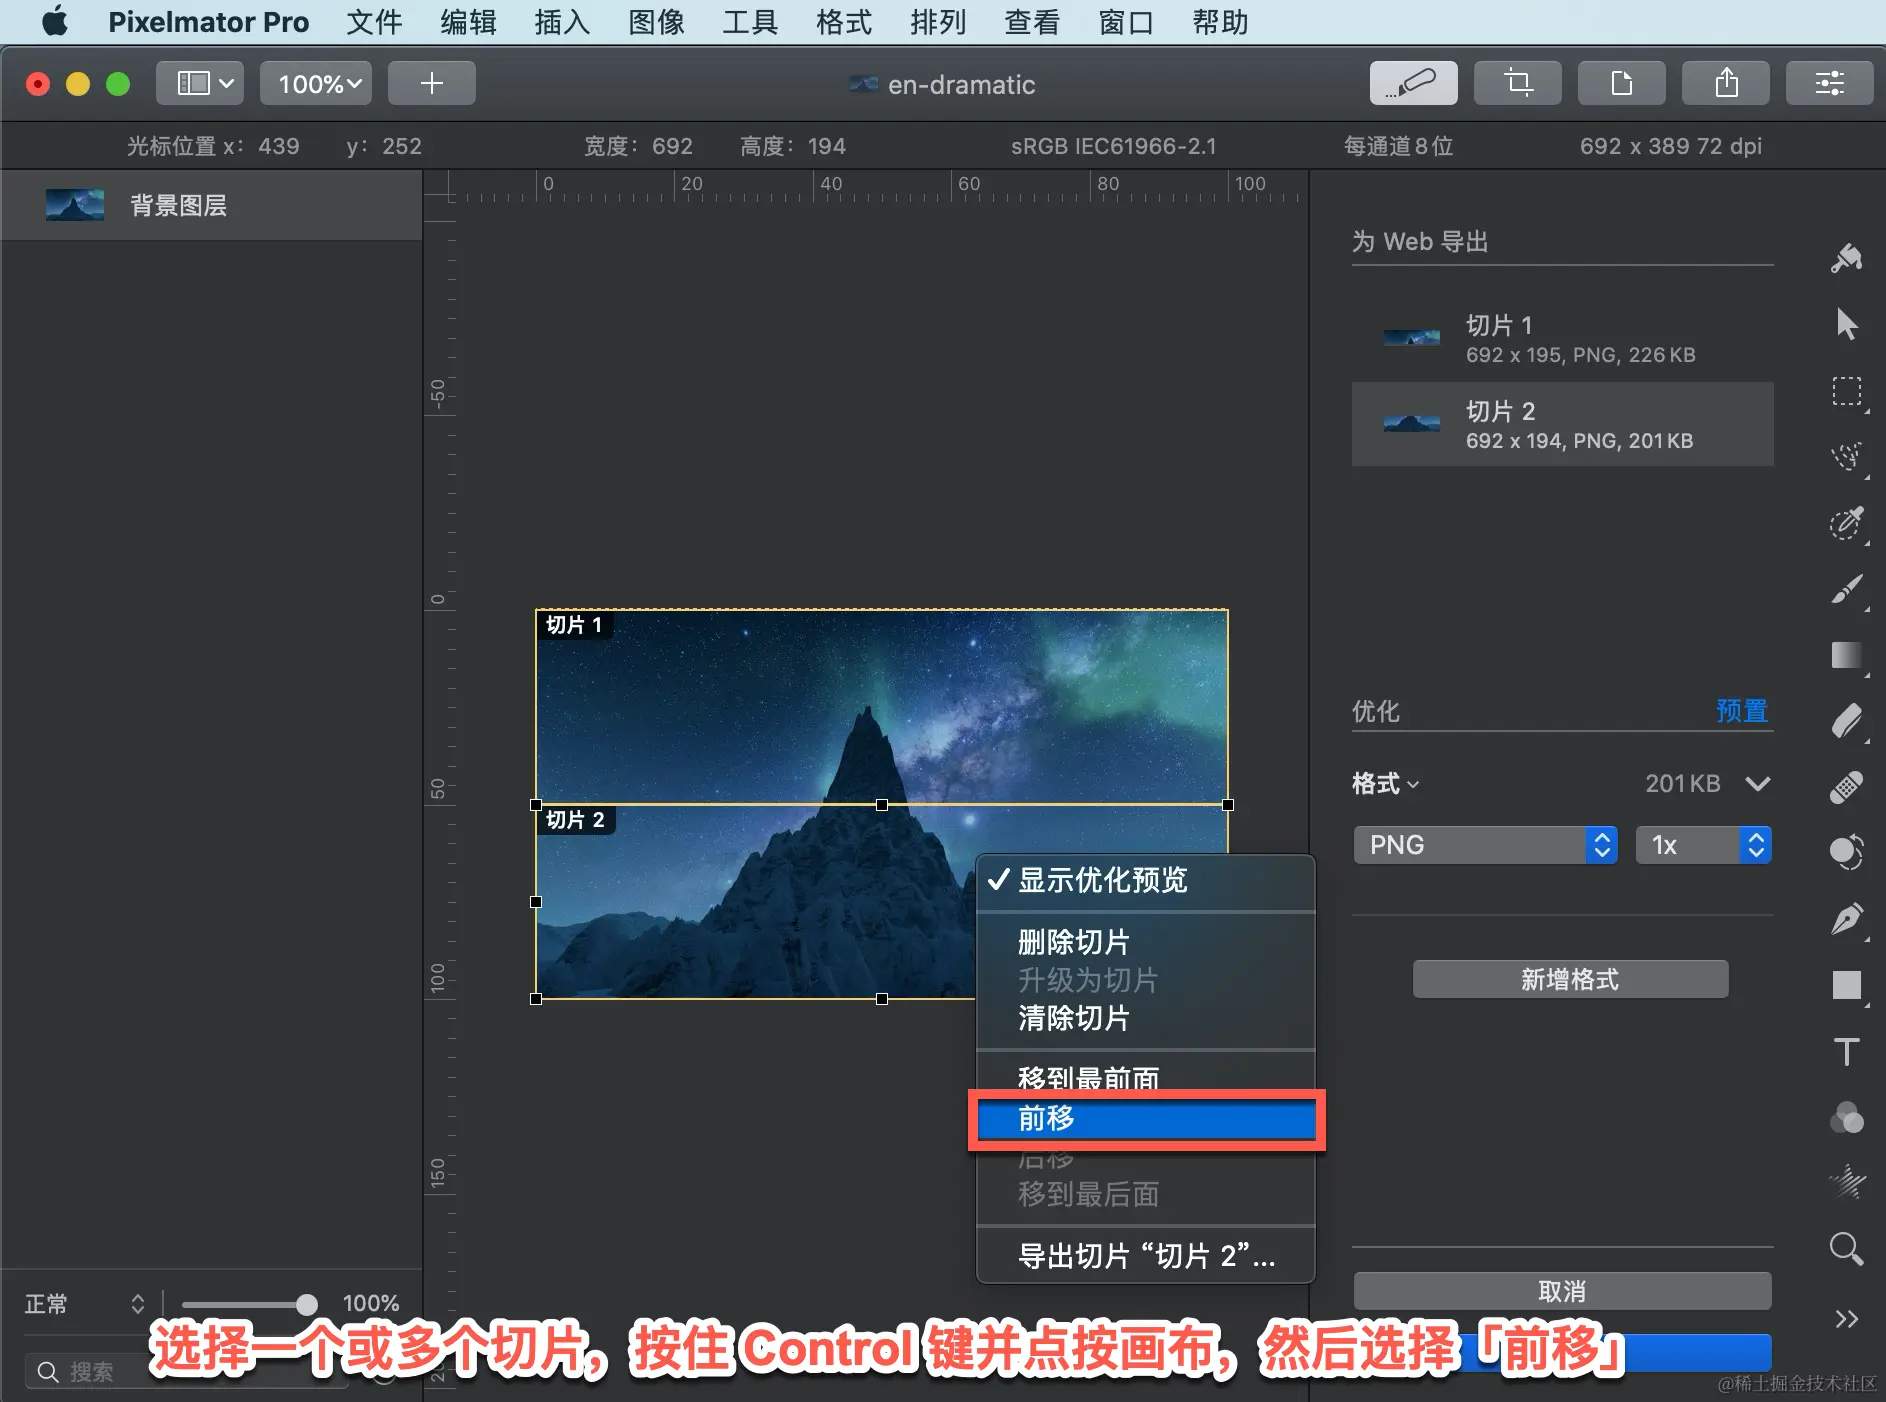
Task: Collapse the 格式 section chevron
Action: pos(1413,785)
